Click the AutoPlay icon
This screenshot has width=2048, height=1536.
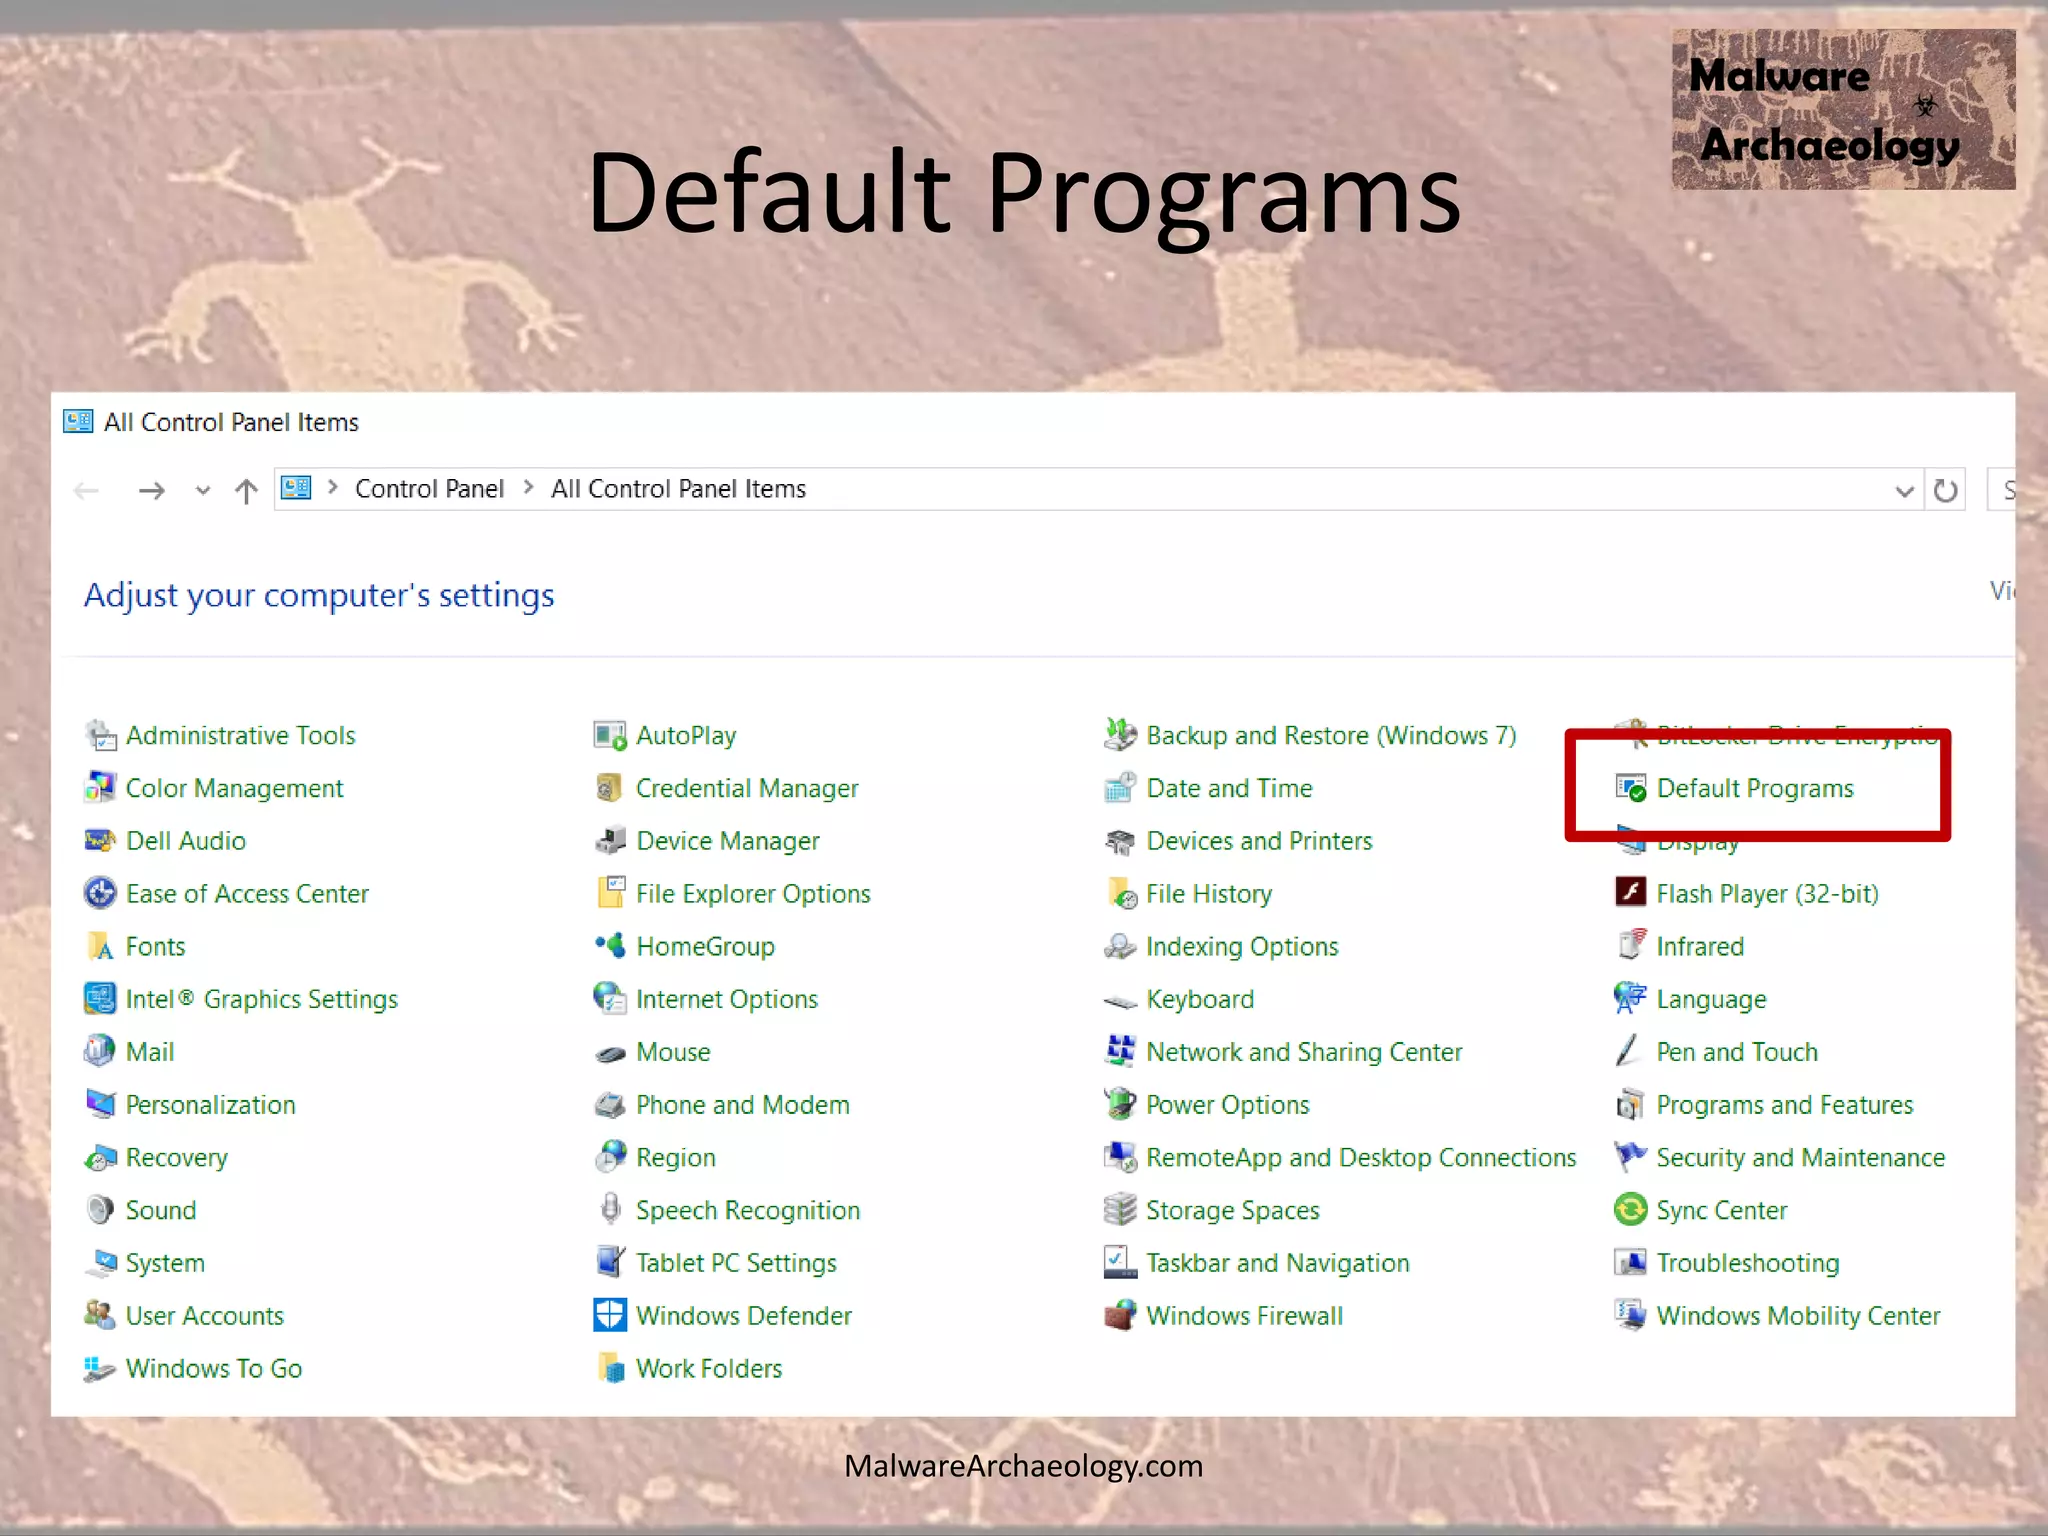(x=610, y=735)
